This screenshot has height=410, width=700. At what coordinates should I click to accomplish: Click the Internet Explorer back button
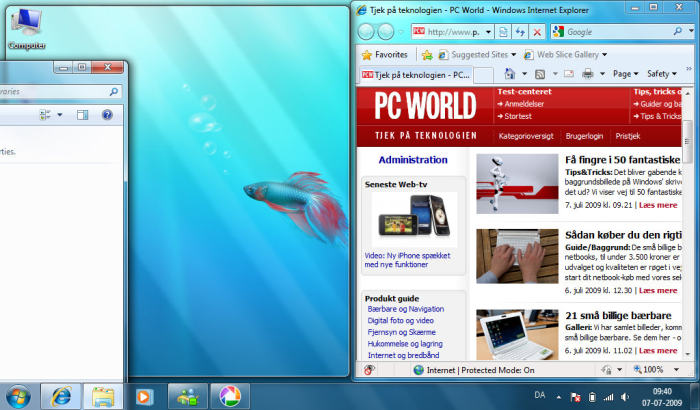[366, 32]
